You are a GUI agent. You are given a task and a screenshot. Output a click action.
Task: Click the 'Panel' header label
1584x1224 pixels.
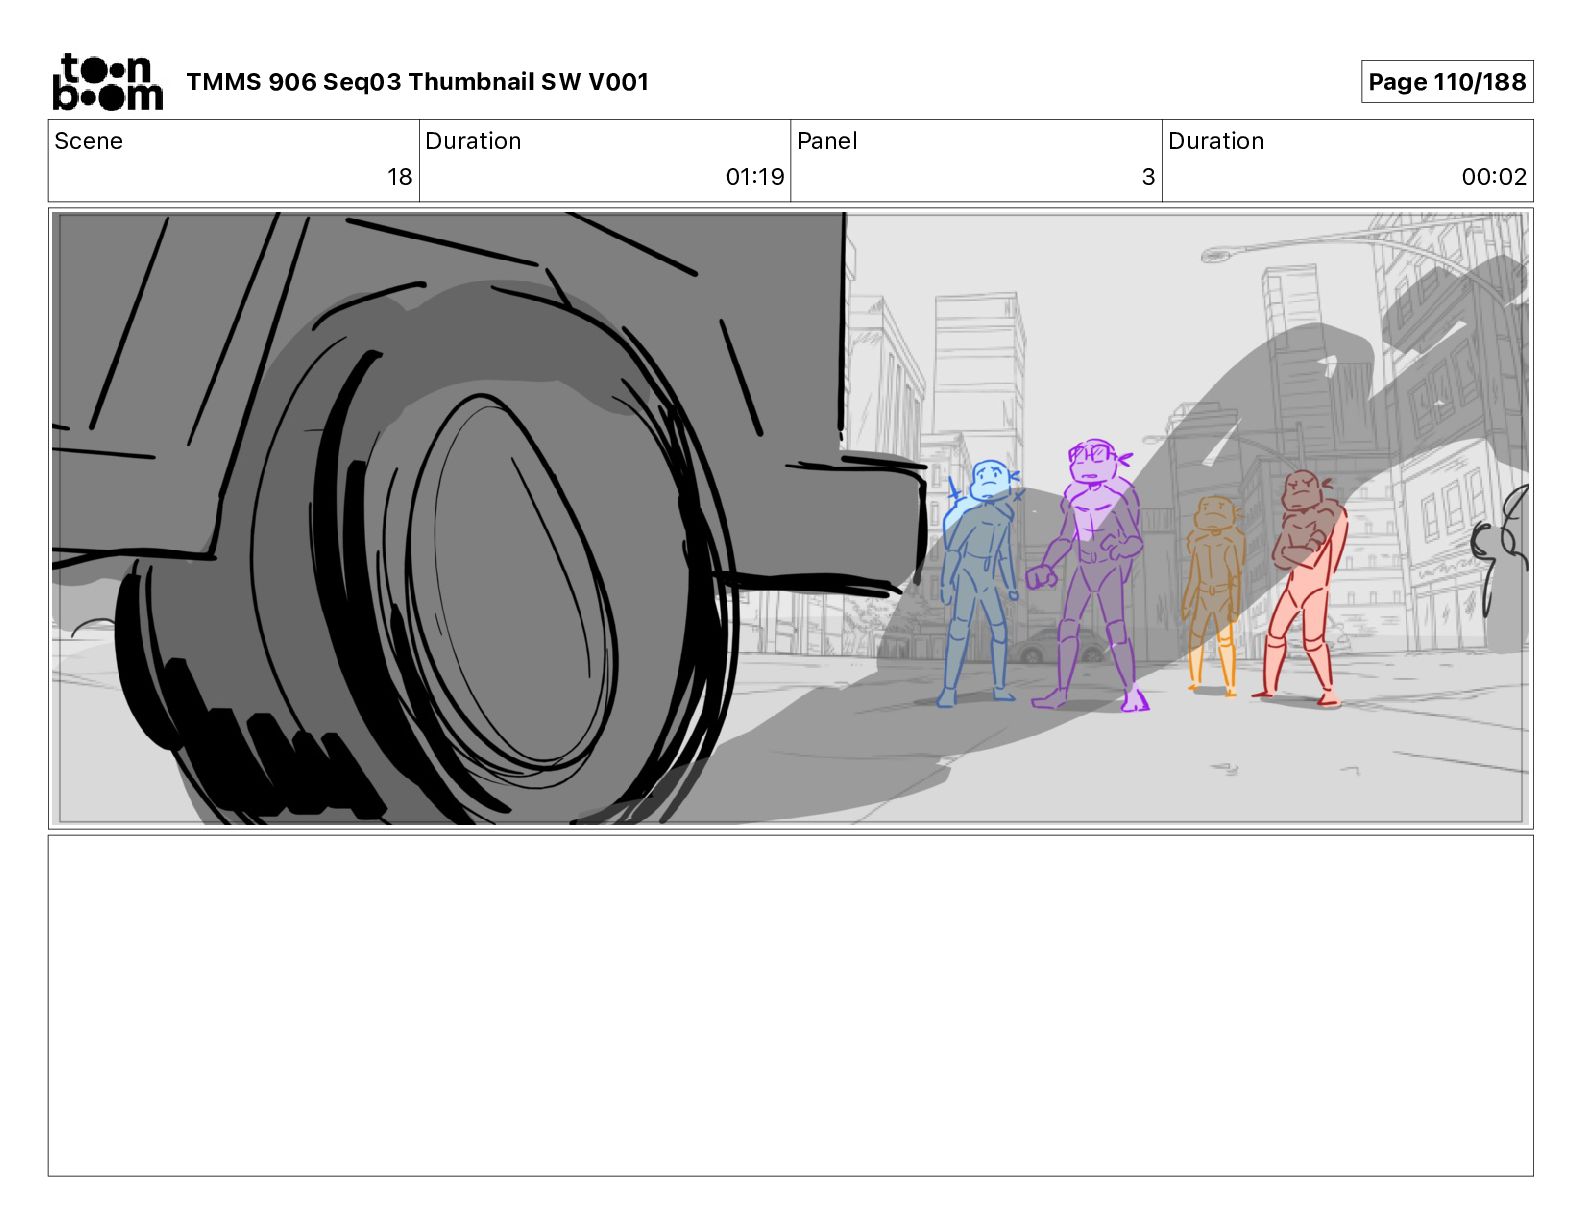click(827, 141)
